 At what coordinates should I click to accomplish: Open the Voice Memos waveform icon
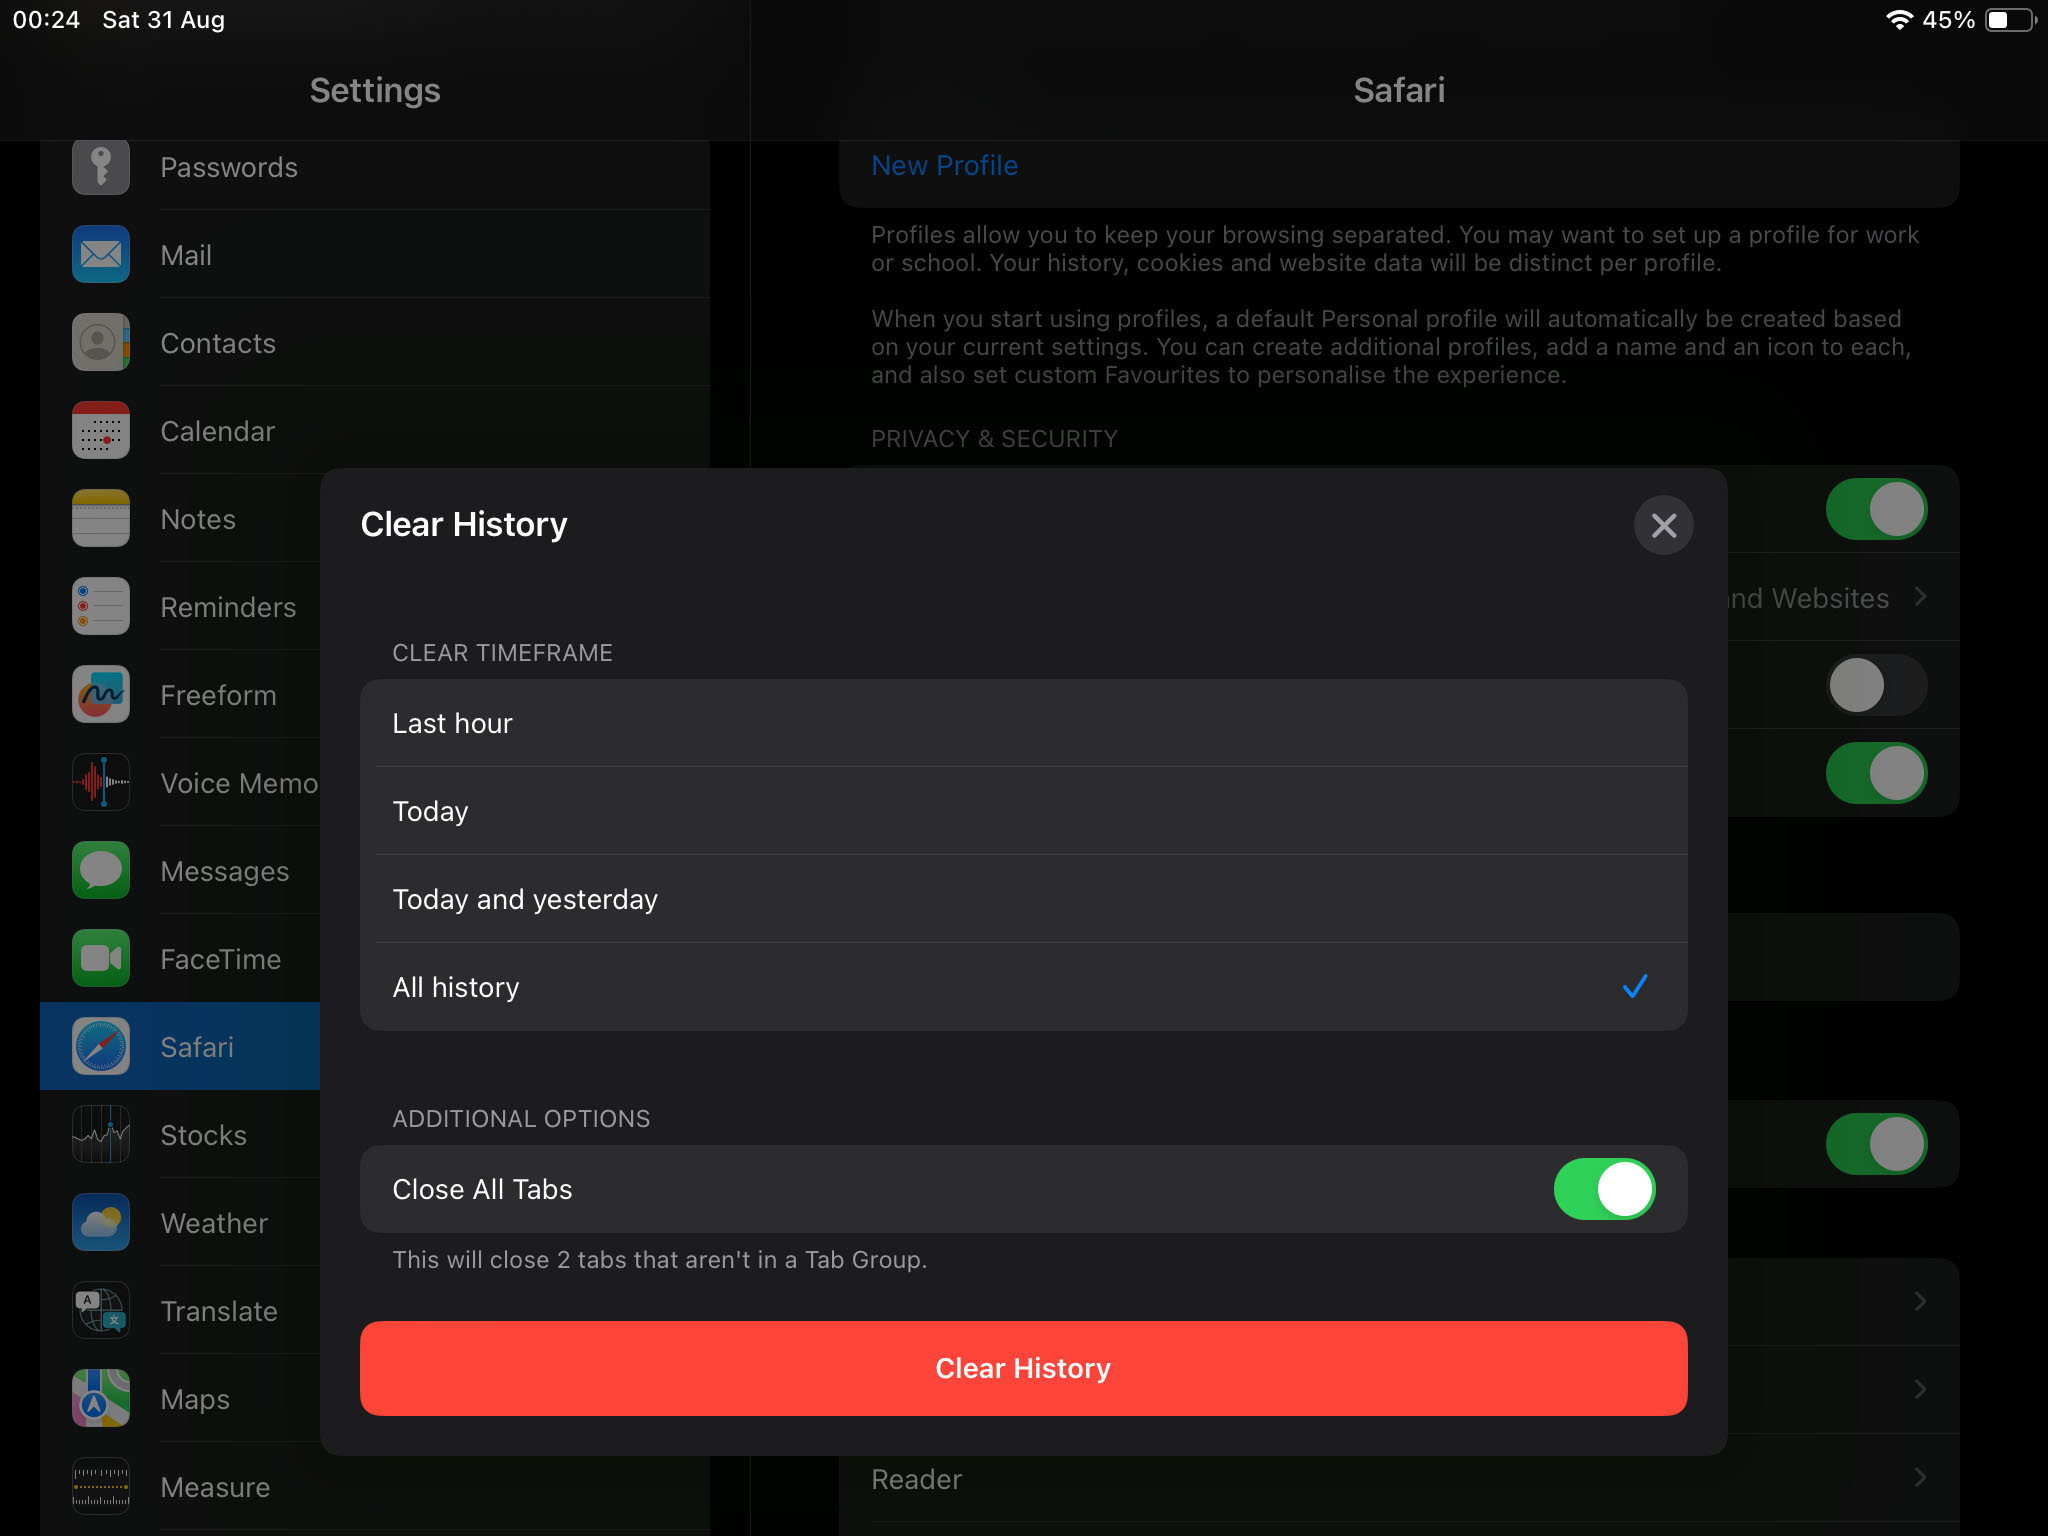tap(101, 782)
